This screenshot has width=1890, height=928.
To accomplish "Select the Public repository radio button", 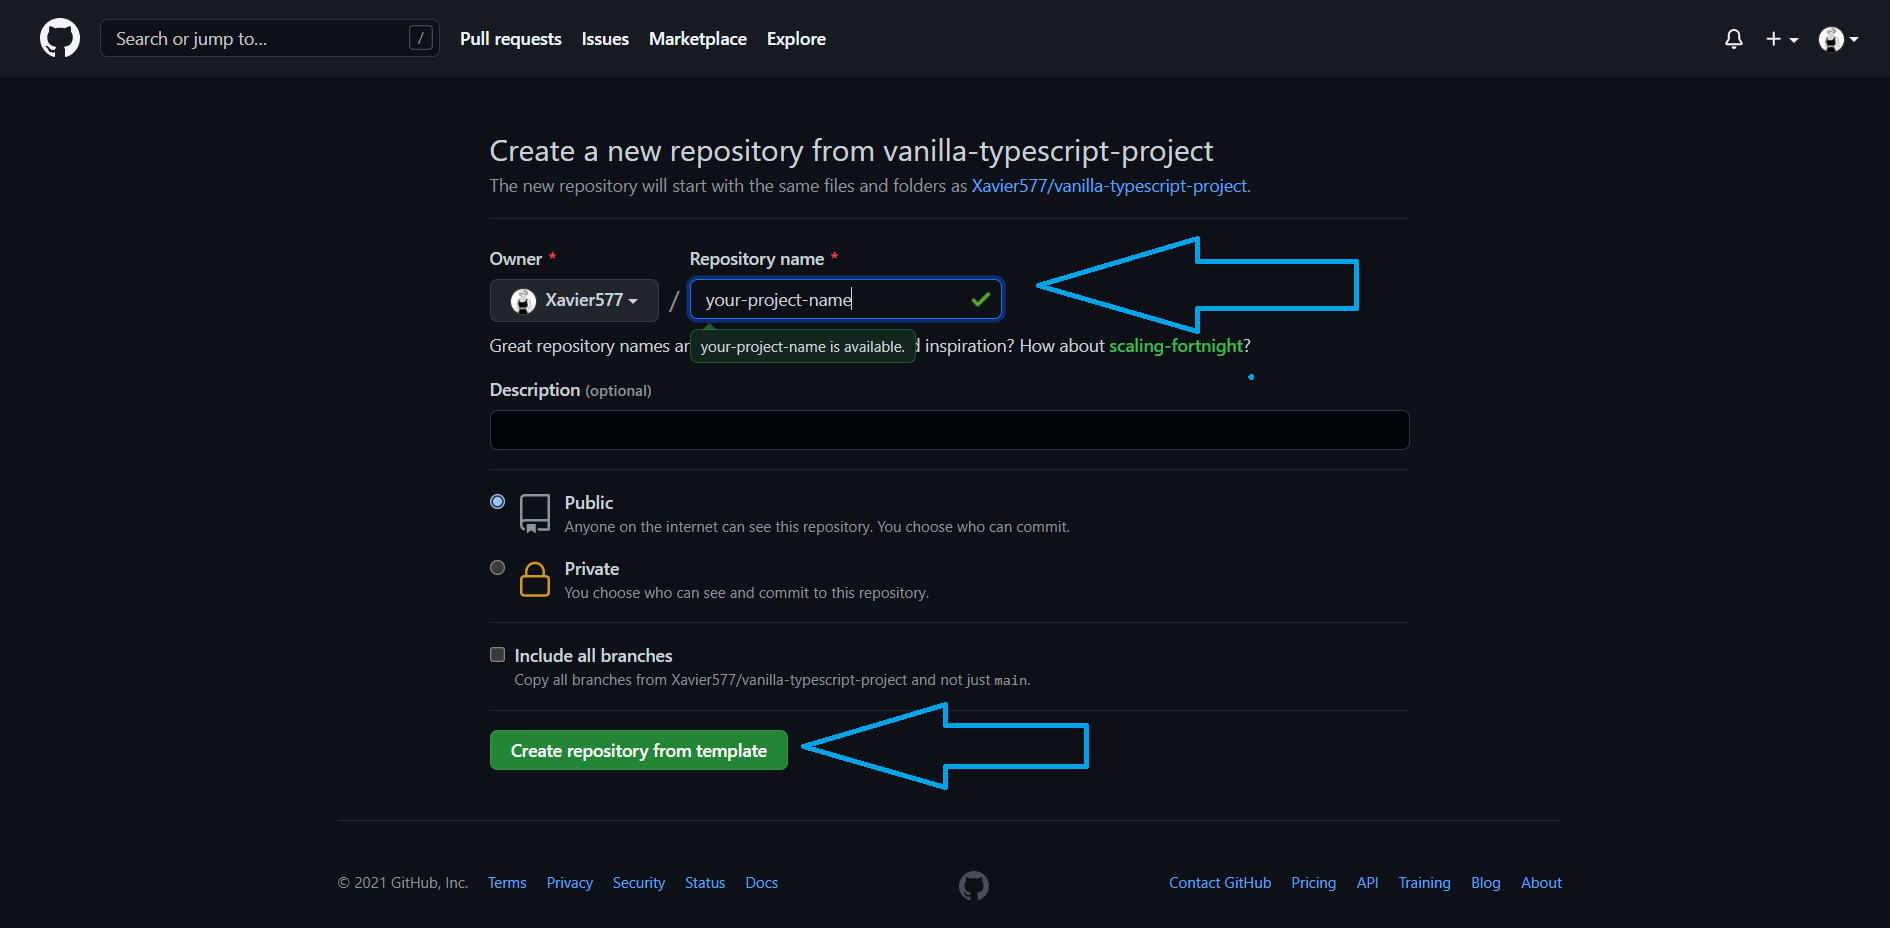I will [497, 501].
